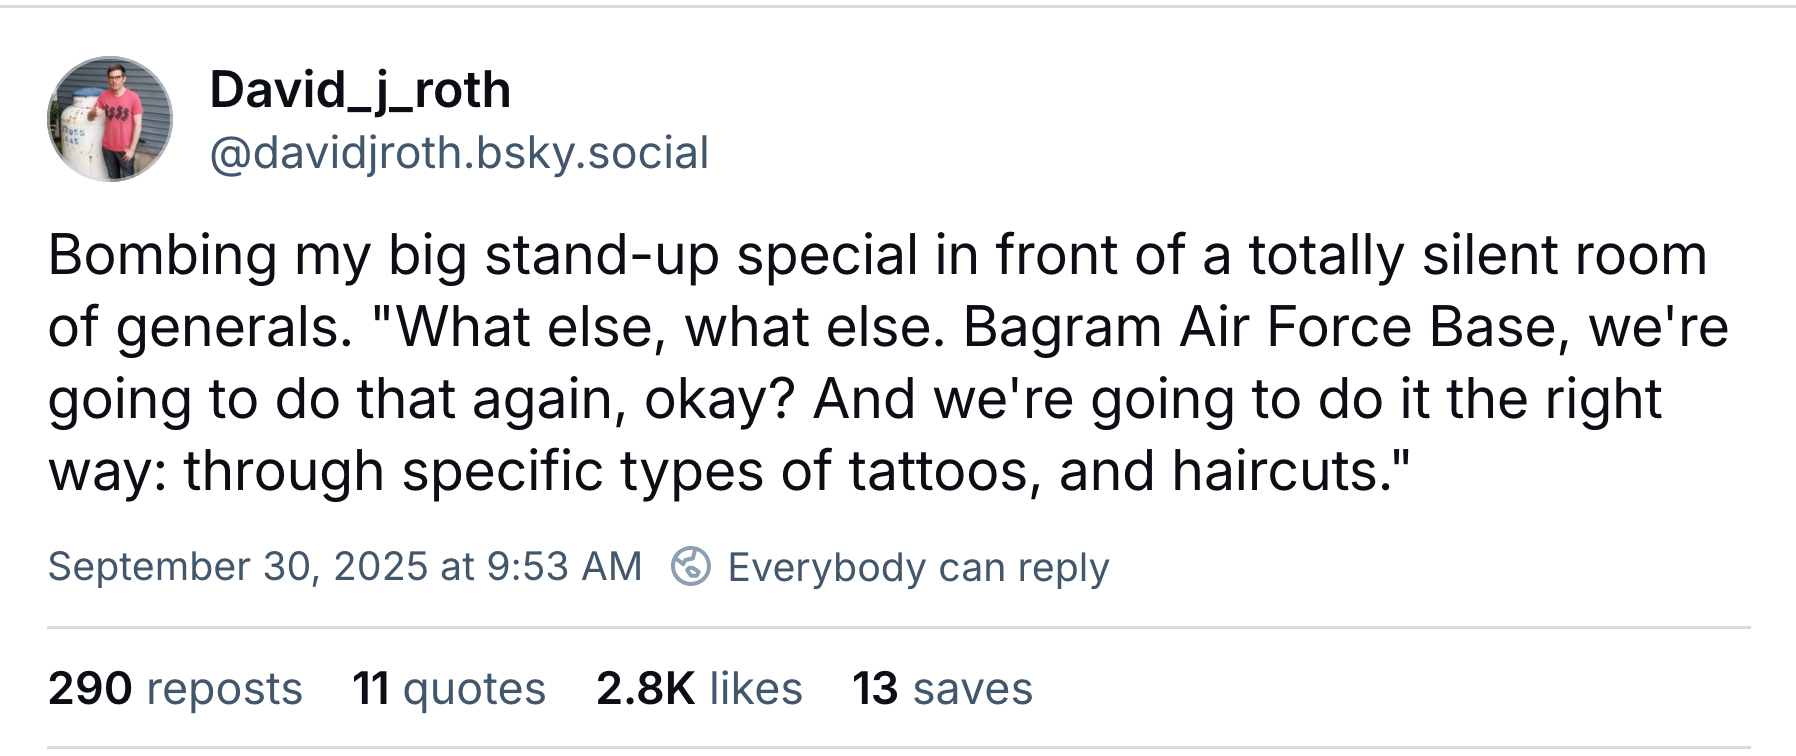
Task: Click the bold number 290
Action: pos(90,688)
